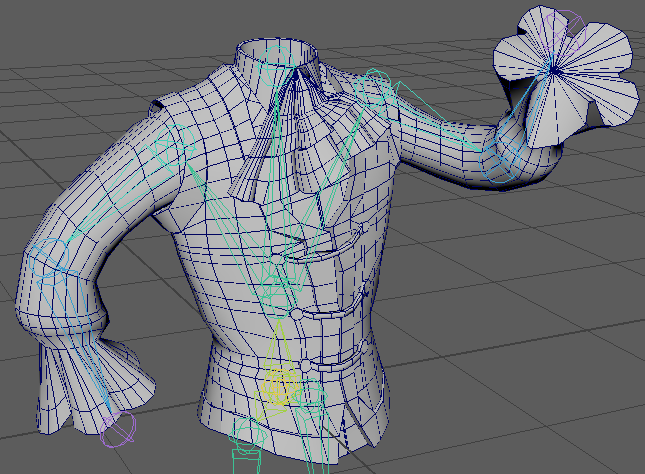645x474 pixels.
Task: Pick the teal neck joint inside the collar opening
Action: point(275,65)
